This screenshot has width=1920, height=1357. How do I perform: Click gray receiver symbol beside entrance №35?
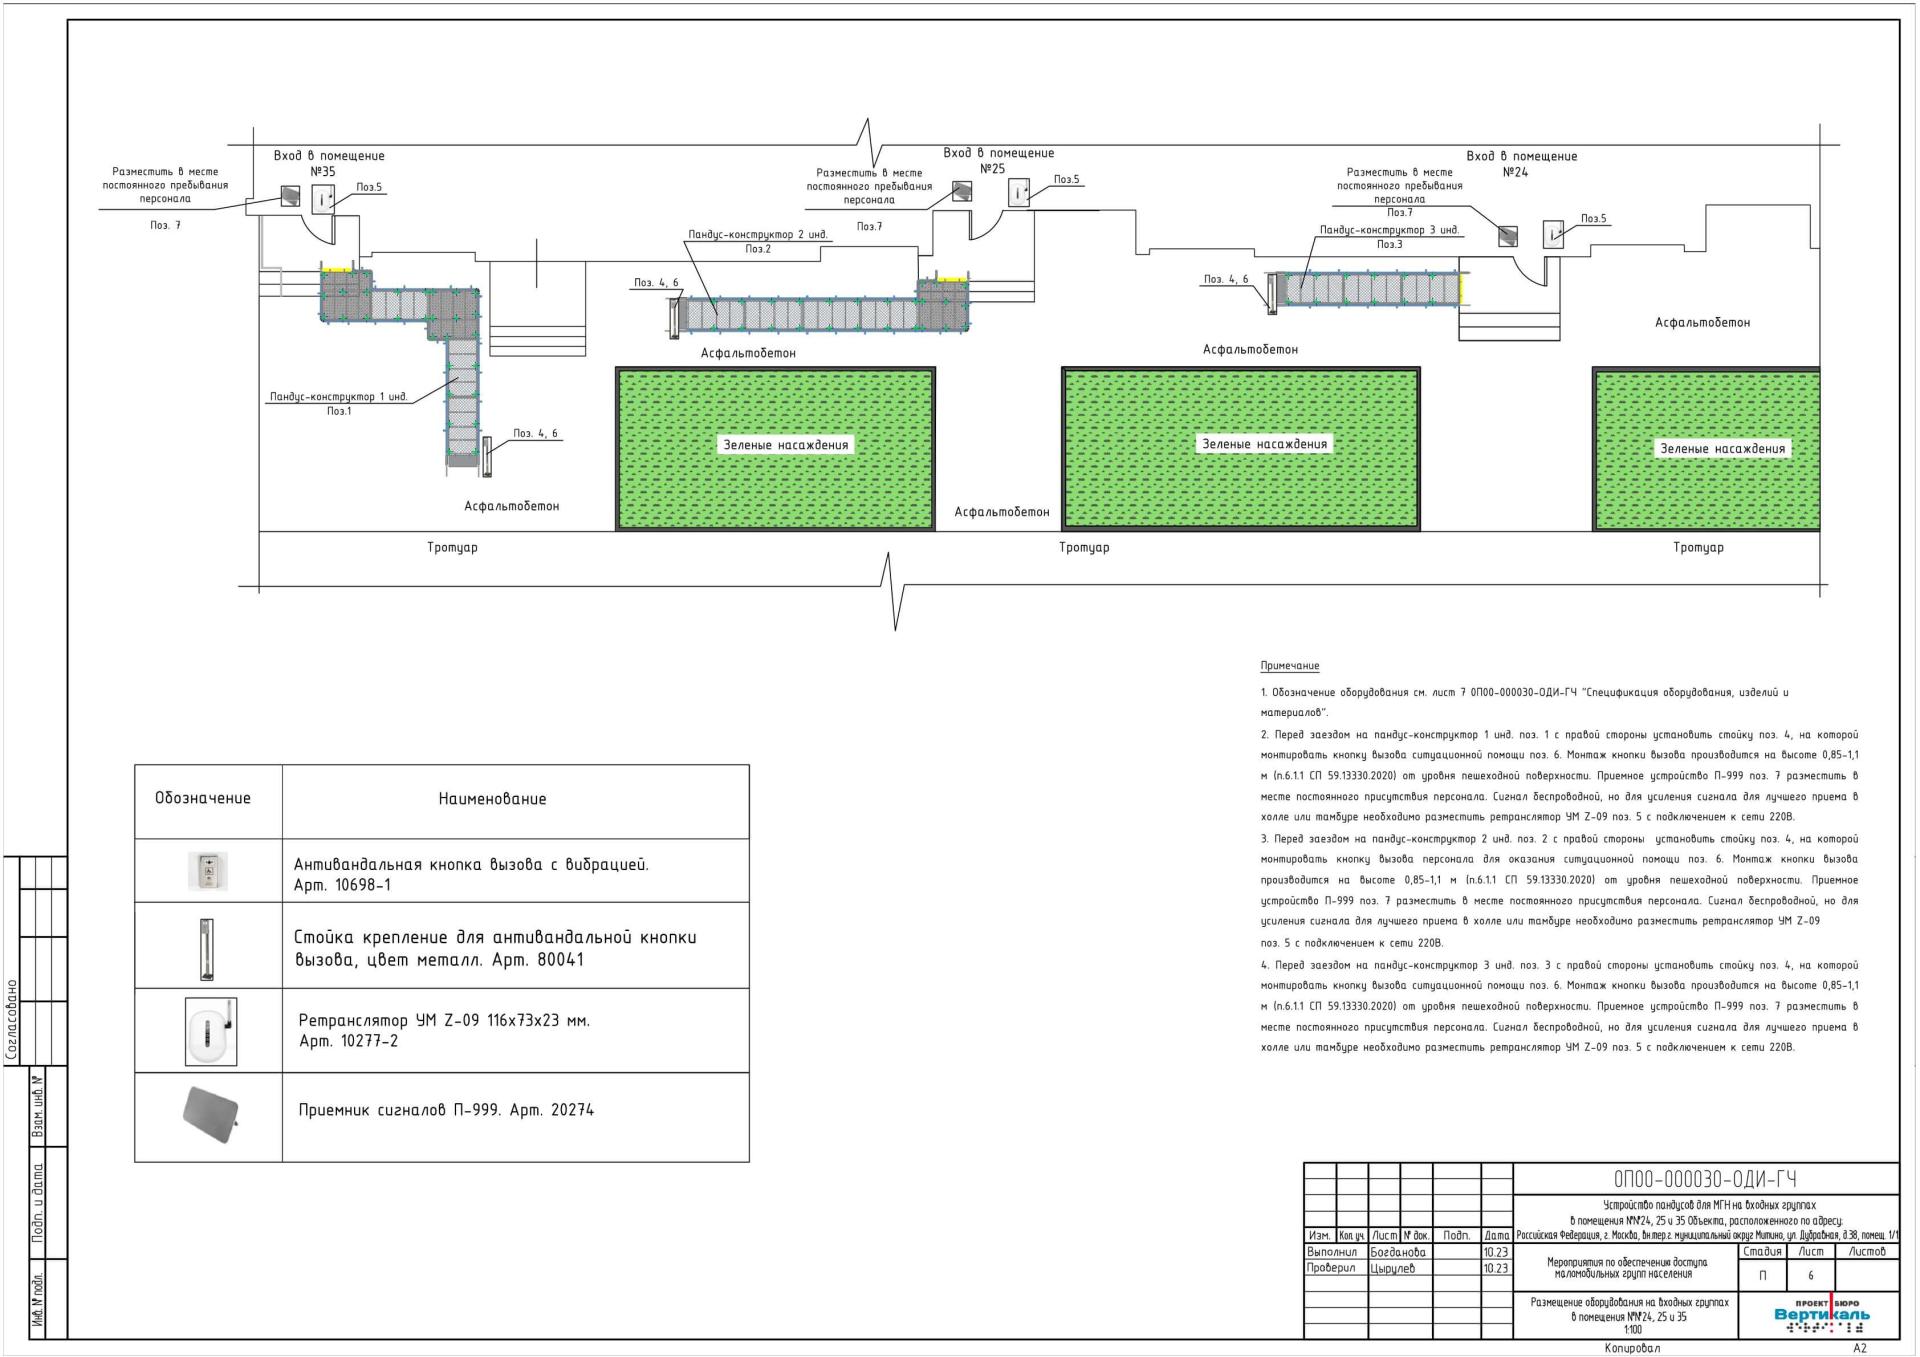pyautogui.click(x=290, y=196)
